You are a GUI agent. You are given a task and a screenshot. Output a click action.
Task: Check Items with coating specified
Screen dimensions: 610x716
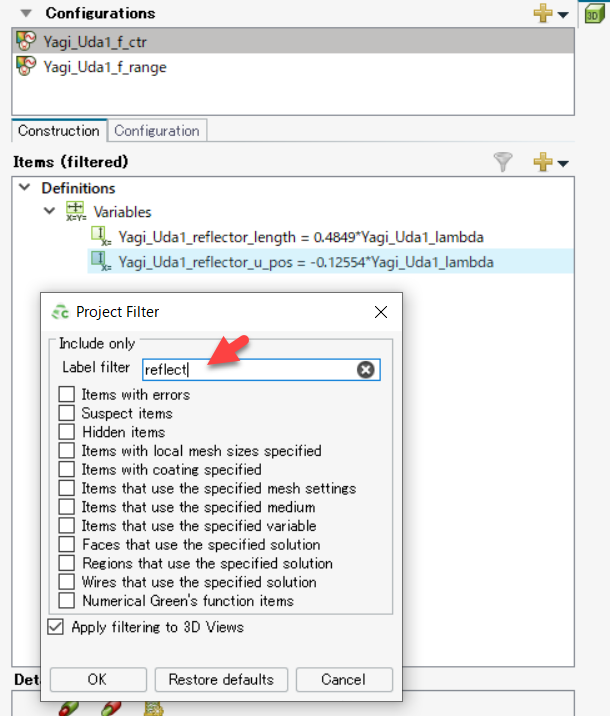[x=67, y=469]
